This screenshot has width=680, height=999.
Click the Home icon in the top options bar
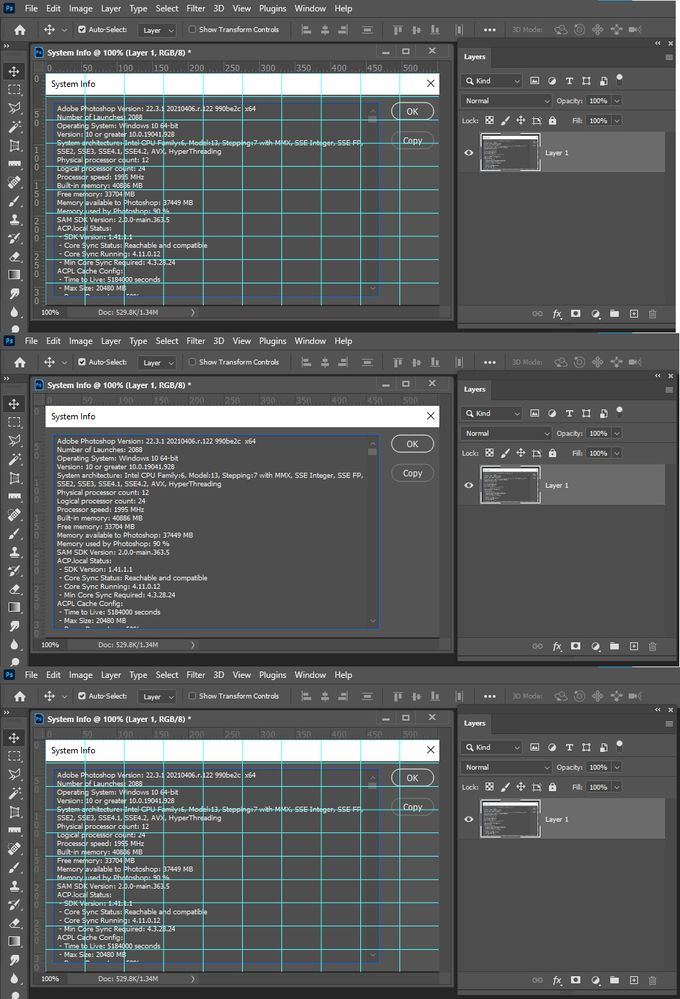coord(20,30)
